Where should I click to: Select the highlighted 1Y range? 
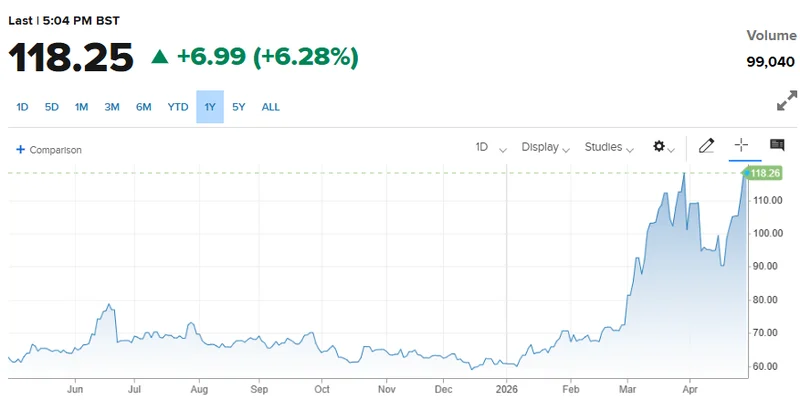(210, 107)
